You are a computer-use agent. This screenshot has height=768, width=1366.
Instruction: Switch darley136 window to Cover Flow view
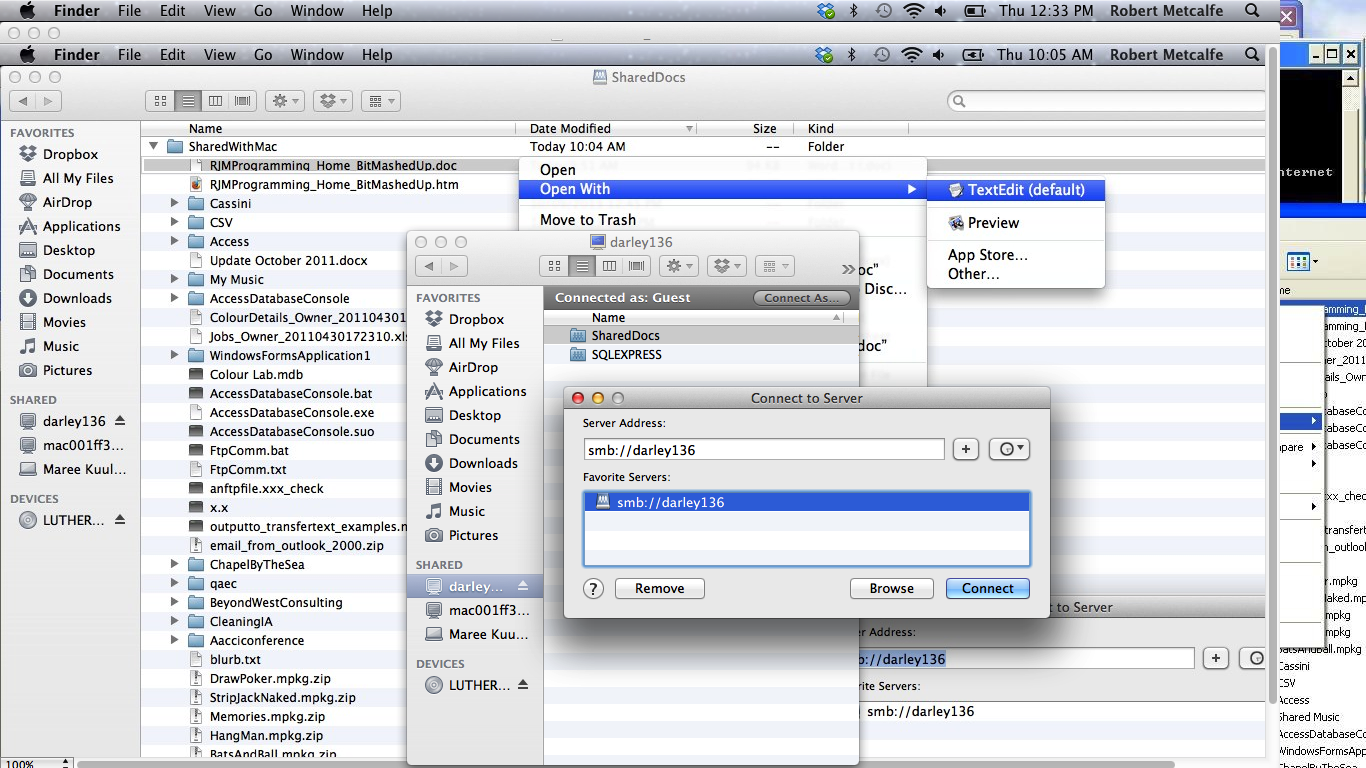[636, 266]
